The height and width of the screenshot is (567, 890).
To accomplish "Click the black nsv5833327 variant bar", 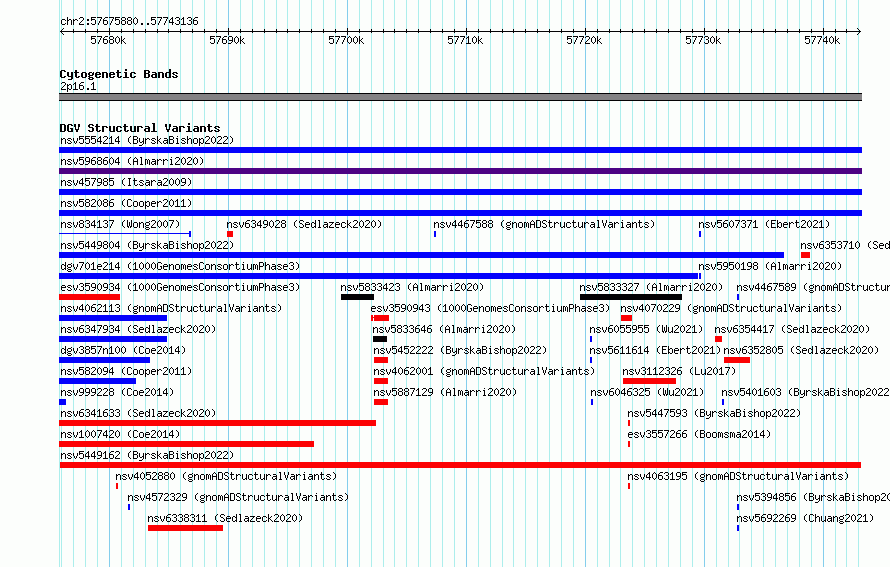I will click(x=631, y=297).
